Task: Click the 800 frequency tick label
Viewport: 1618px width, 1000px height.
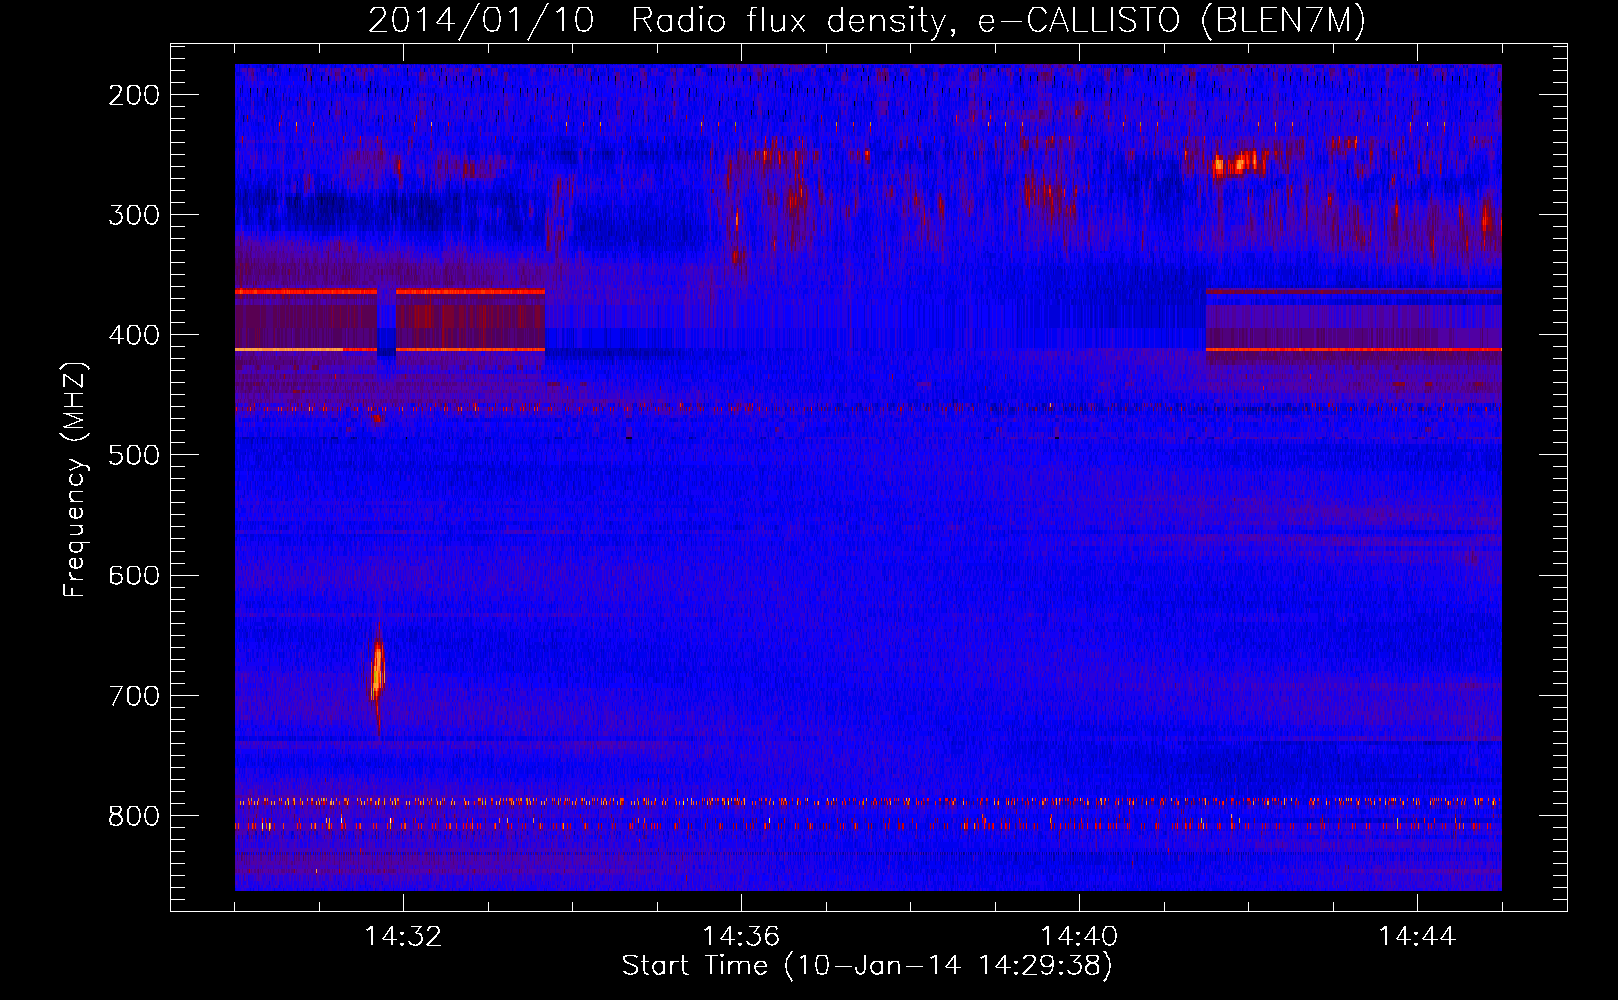Action: tap(134, 816)
